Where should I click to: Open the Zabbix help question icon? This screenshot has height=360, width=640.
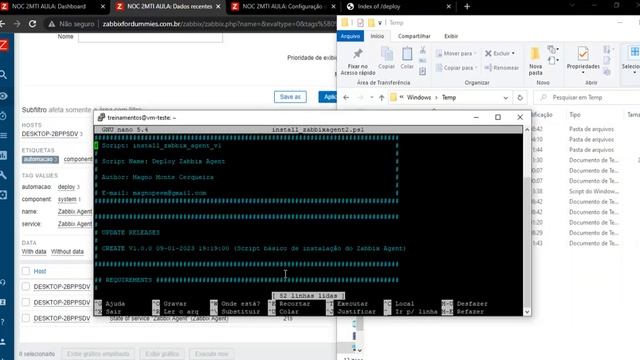[3, 322]
